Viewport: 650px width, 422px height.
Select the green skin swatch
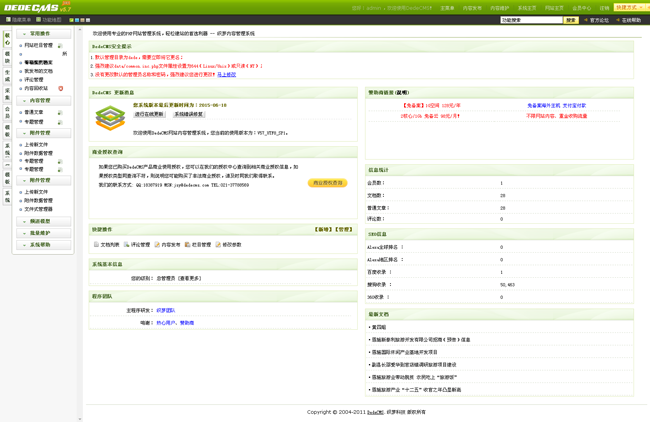coord(72,20)
